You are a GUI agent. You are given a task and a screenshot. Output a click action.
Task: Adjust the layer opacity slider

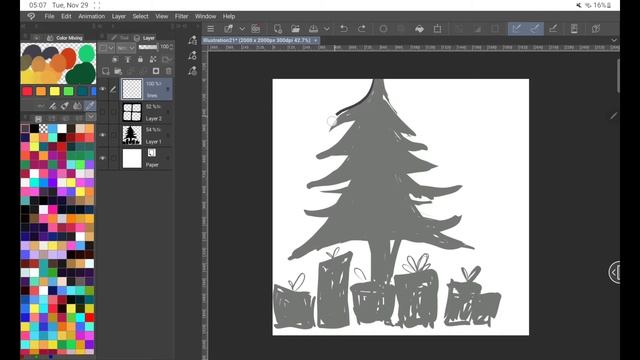point(148,47)
